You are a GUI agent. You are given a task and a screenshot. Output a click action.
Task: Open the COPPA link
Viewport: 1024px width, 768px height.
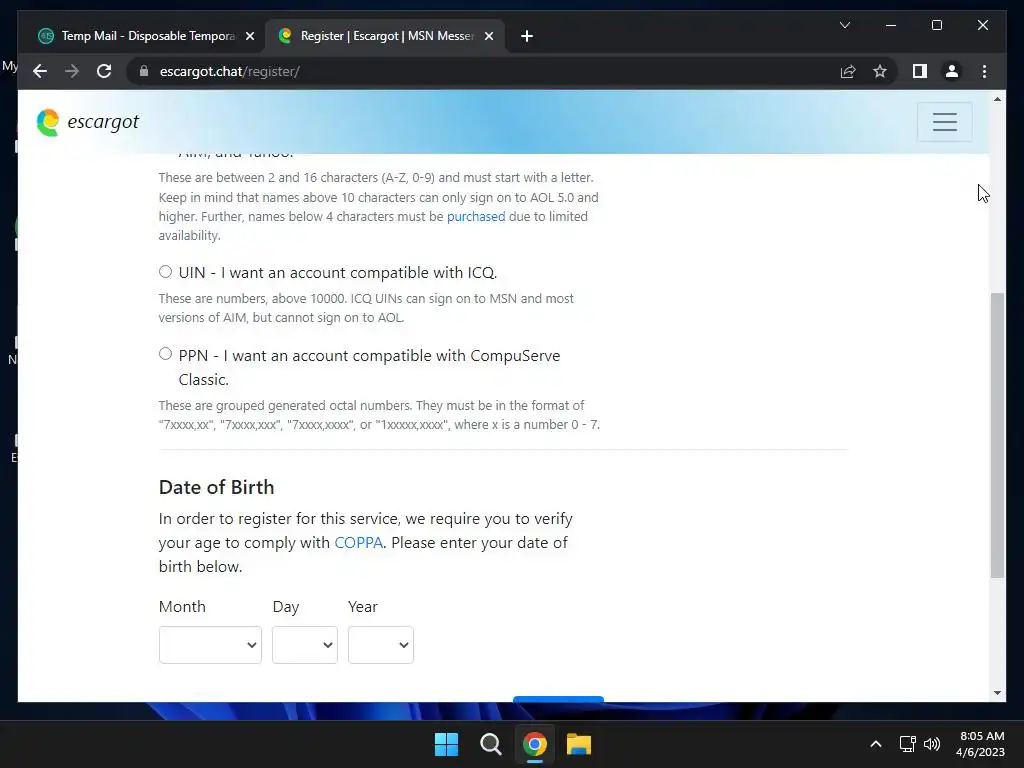[359, 543]
